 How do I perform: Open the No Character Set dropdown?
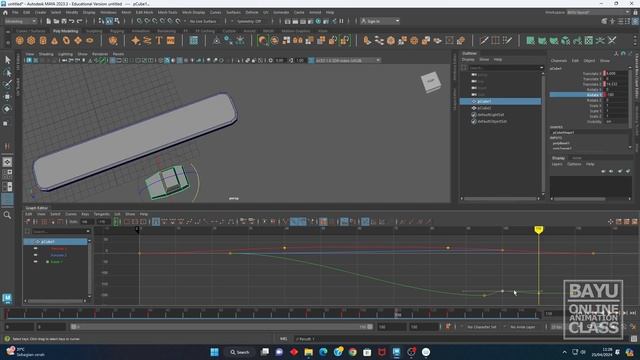[x=482, y=327]
